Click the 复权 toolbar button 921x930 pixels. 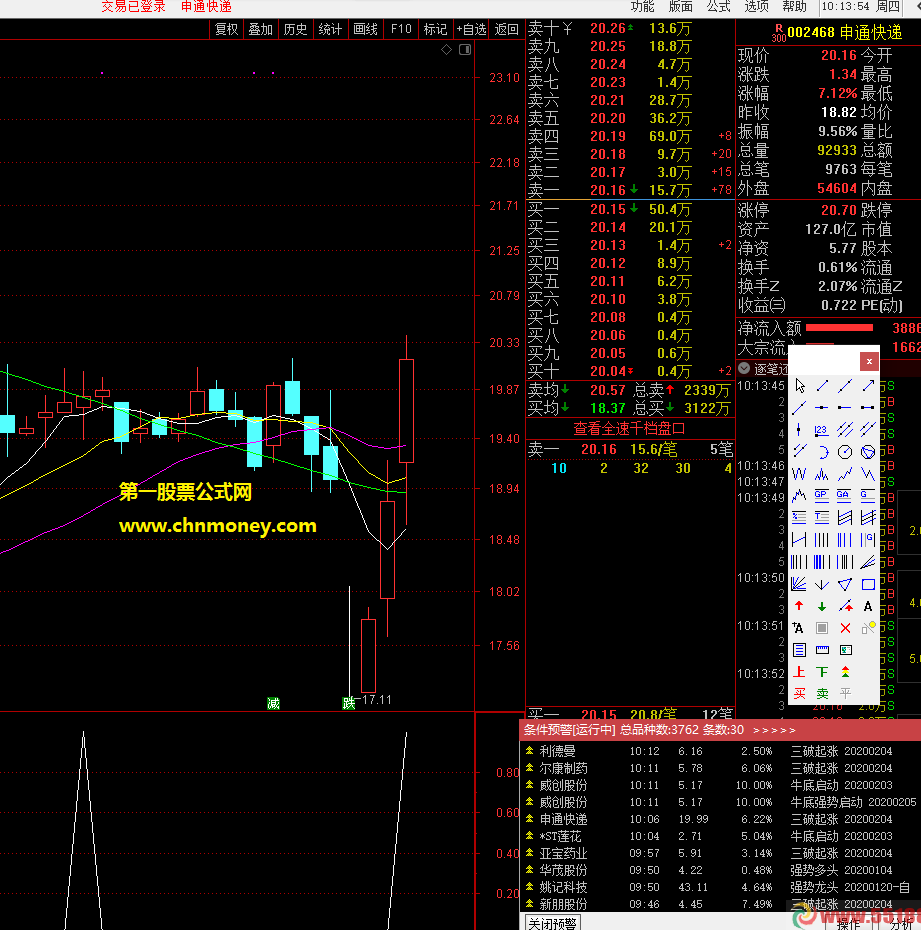pos(227,30)
